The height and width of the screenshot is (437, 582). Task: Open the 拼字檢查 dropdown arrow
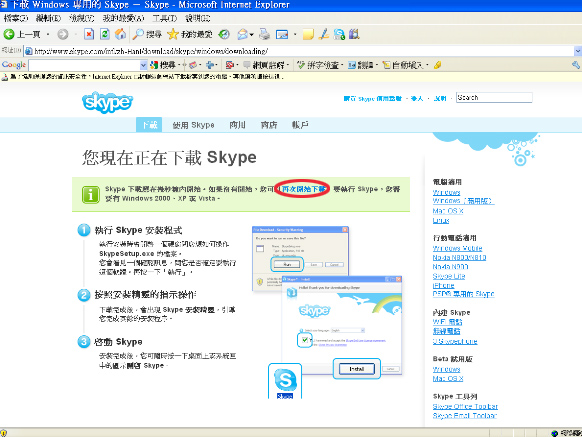point(342,65)
